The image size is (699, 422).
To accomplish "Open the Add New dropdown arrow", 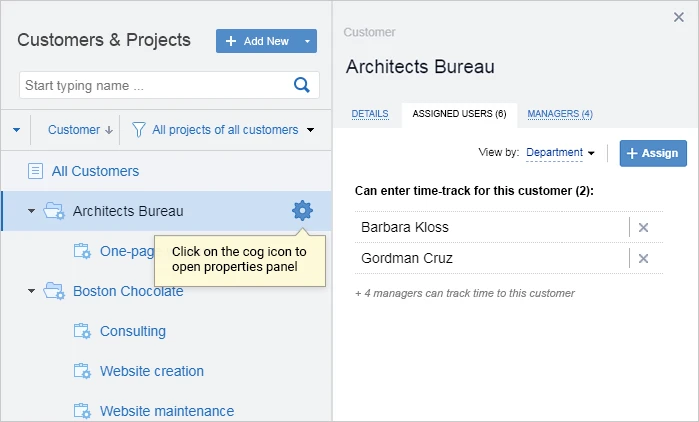I will point(308,41).
